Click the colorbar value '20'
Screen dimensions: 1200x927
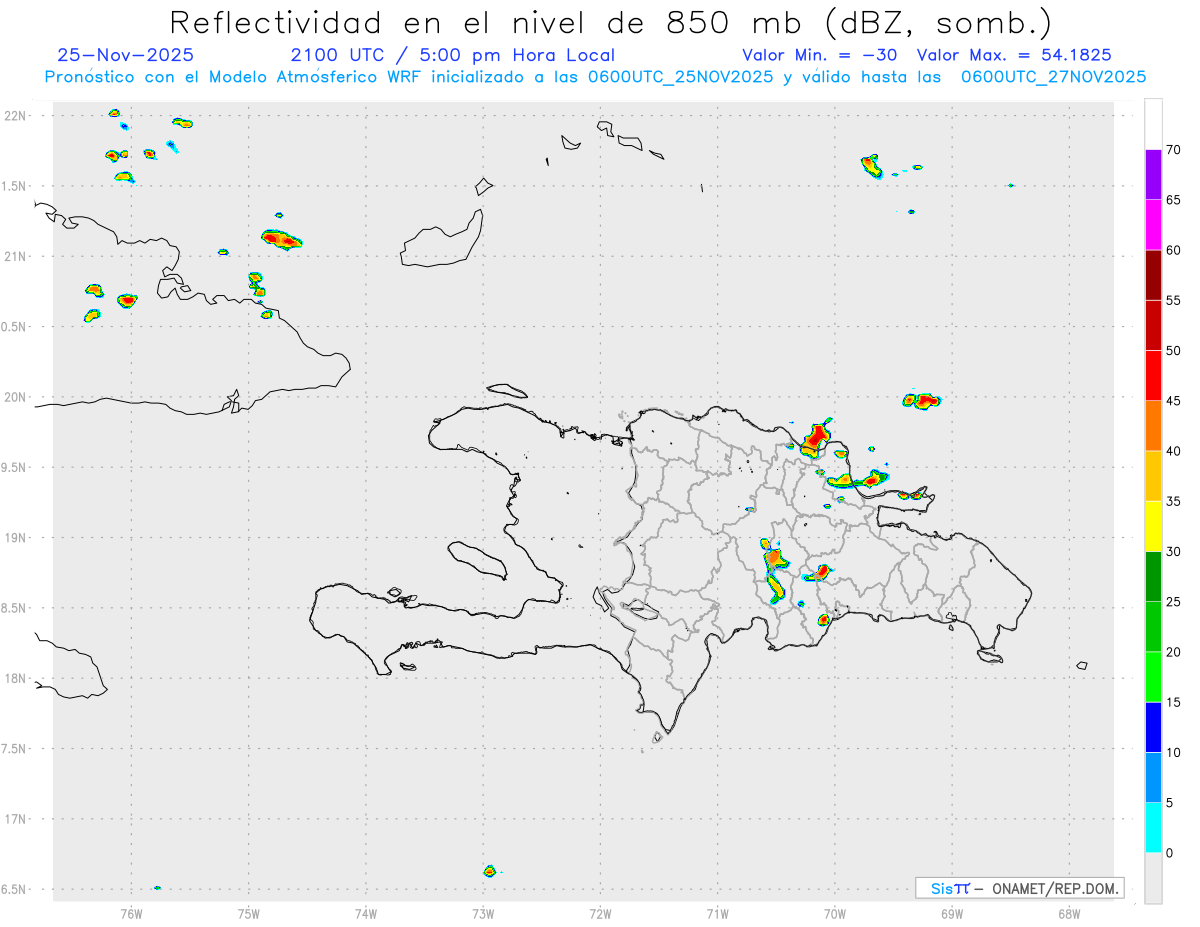pyautogui.click(x=1173, y=652)
